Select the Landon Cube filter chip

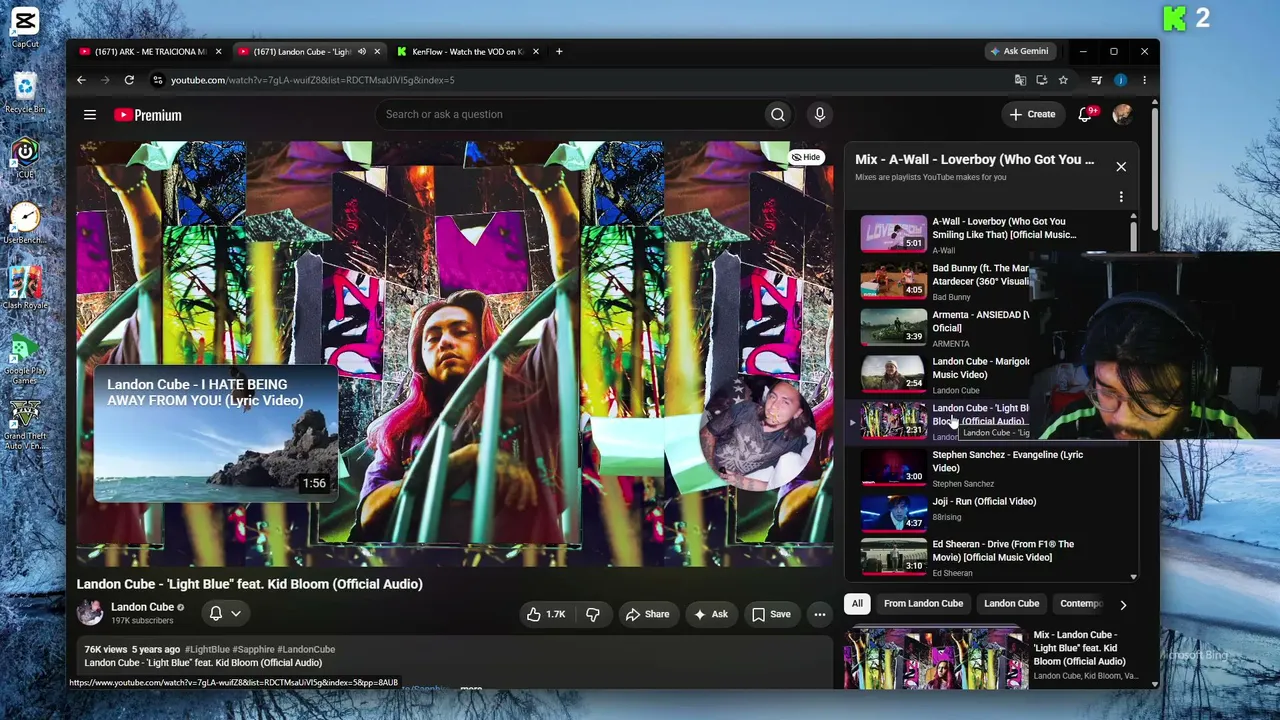point(1011,604)
